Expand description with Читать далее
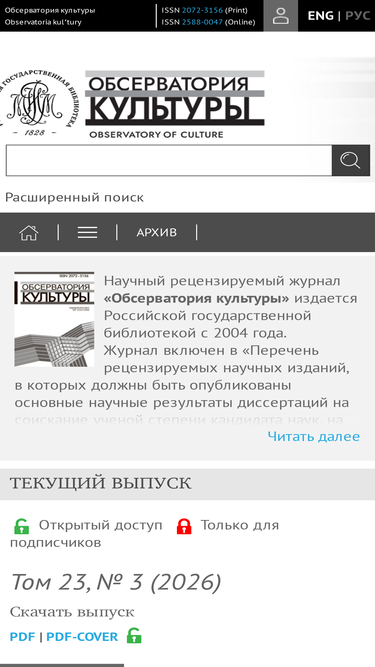 tap(314, 436)
